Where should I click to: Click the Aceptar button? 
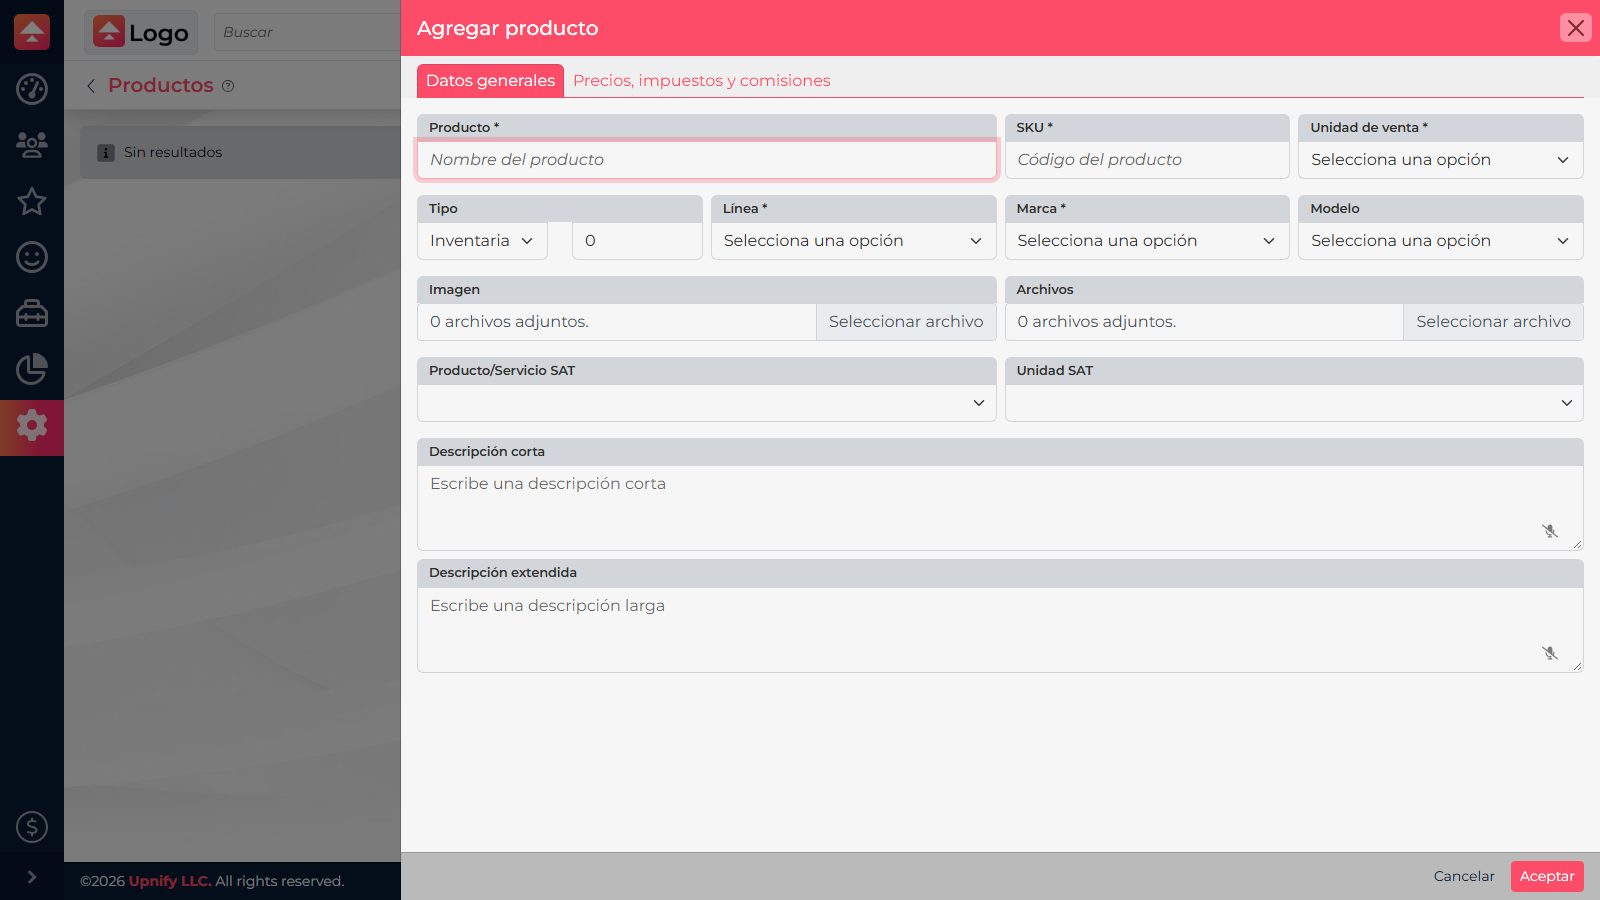(1547, 876)
